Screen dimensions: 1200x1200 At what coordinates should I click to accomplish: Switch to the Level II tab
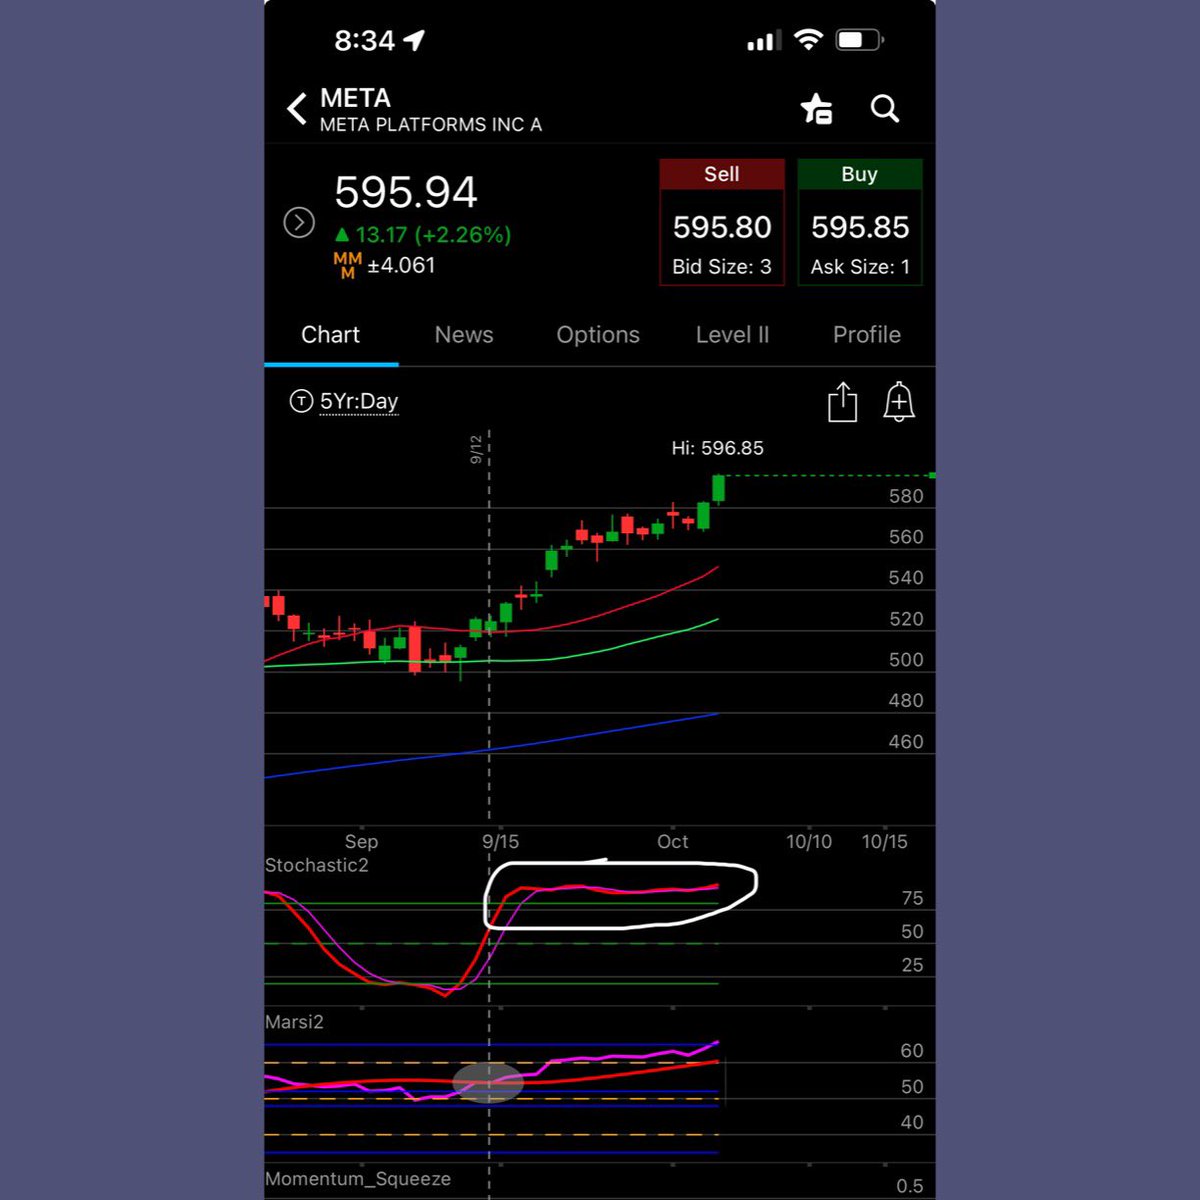(732, 335)
